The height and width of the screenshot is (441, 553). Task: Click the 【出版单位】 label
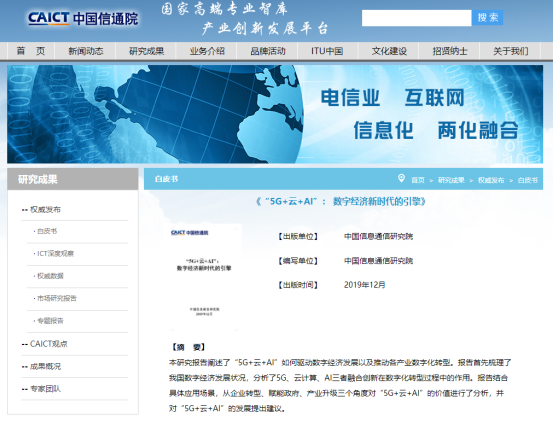pos(298,236)
